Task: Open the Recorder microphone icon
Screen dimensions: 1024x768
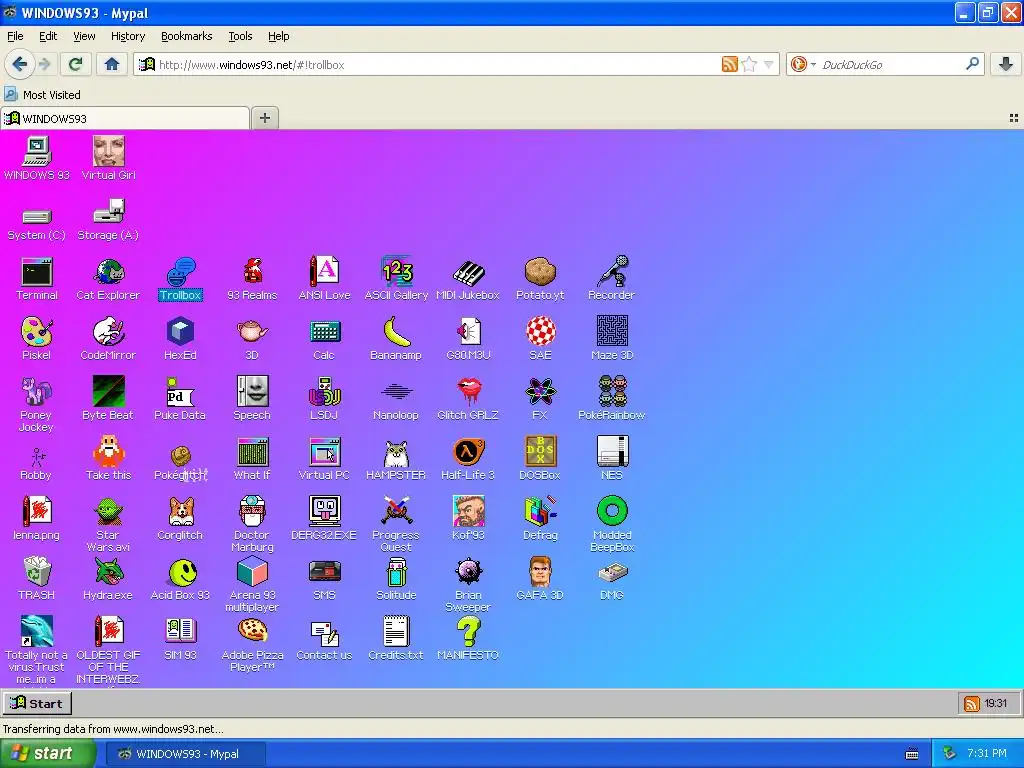Action: pos(611,279)
